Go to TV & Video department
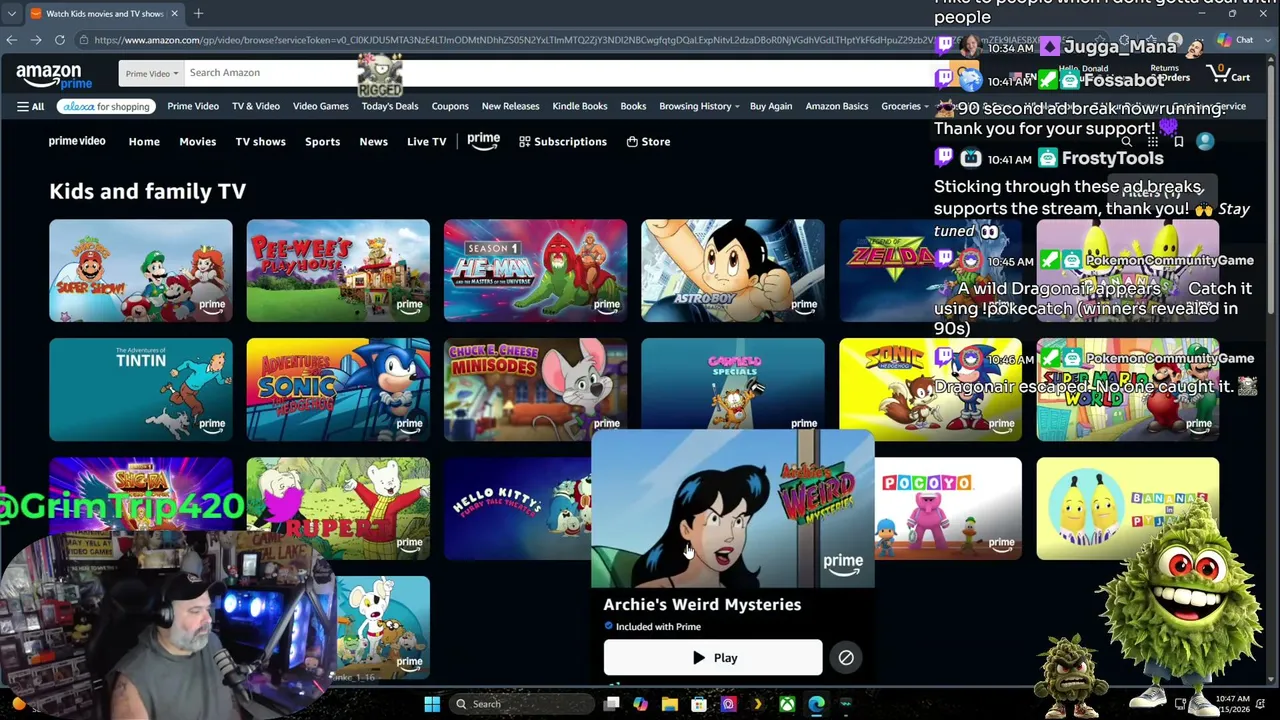Screen dimensions: 1280x720 256,106
